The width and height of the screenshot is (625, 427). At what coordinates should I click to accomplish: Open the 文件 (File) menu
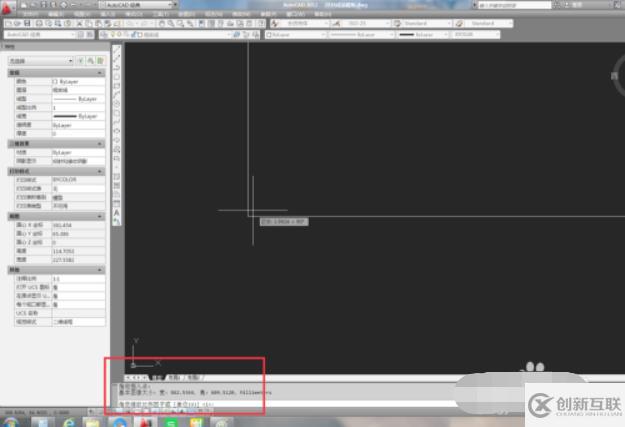[x=30, y=14]
